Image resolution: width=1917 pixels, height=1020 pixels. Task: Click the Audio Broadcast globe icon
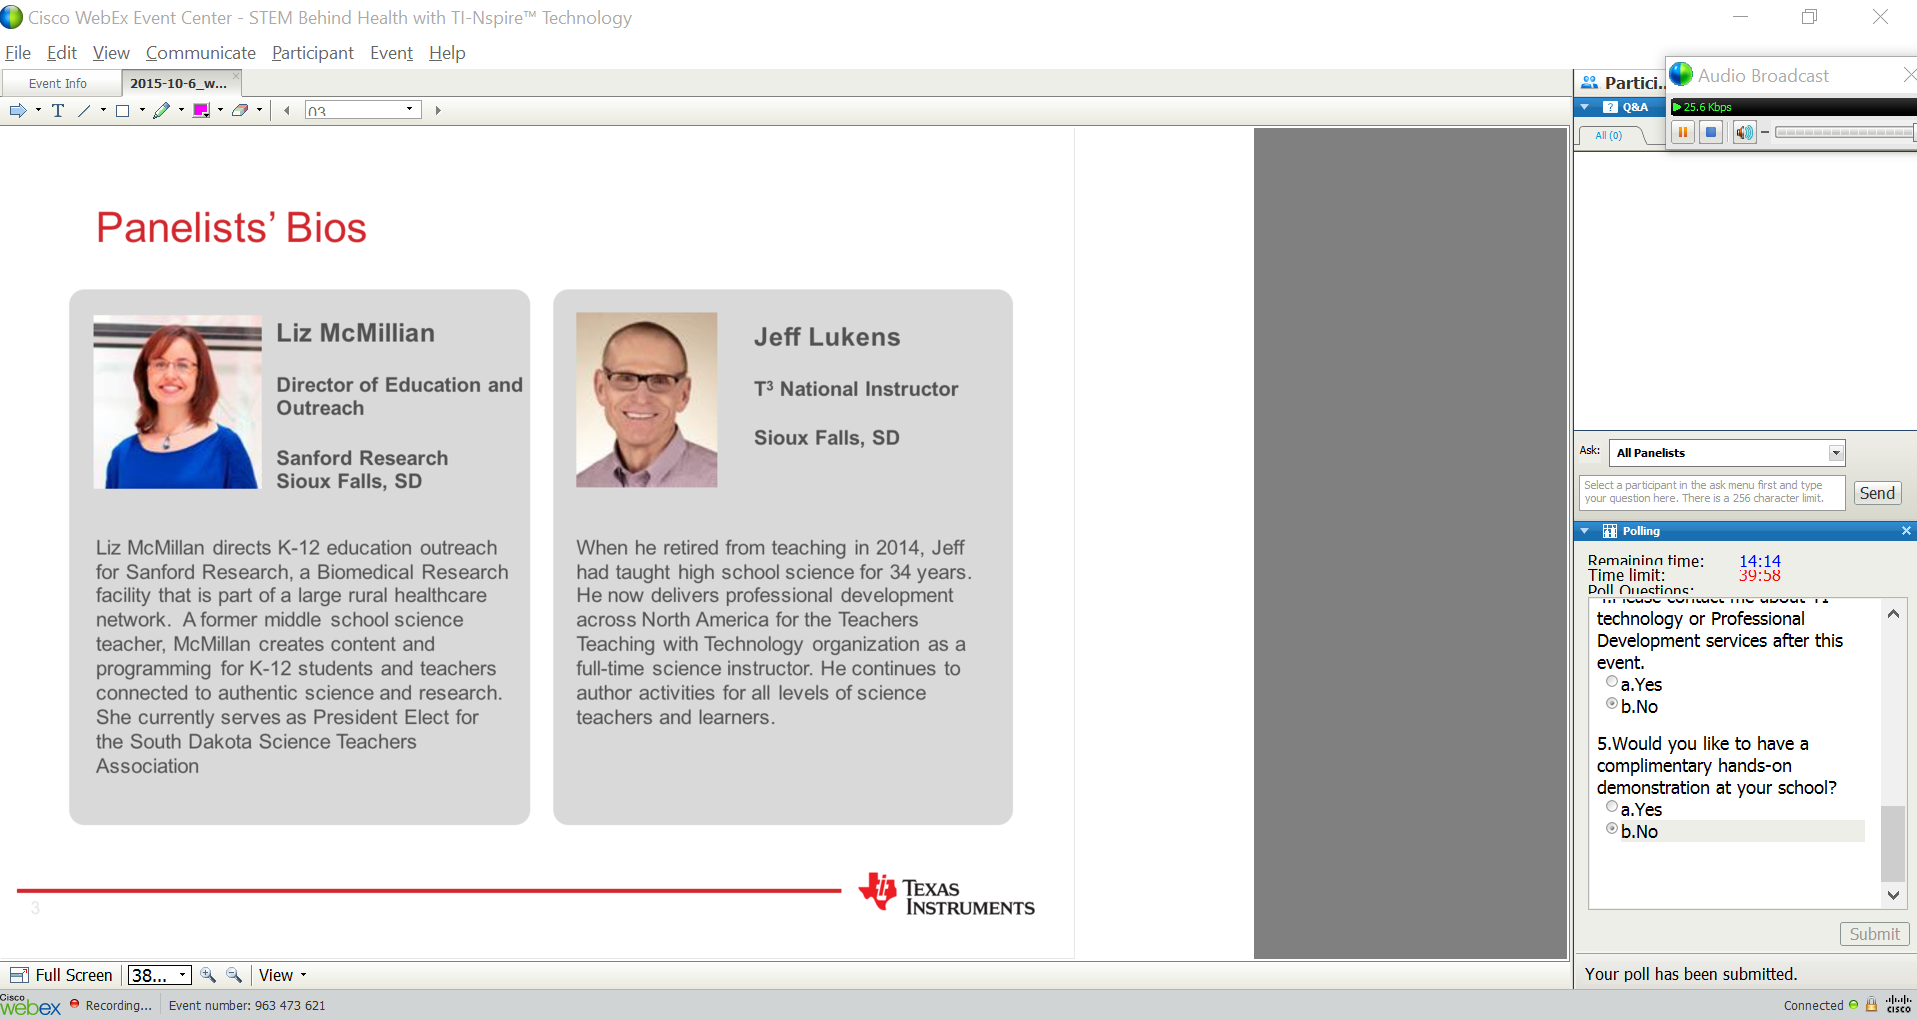[x=1681, y=75]
